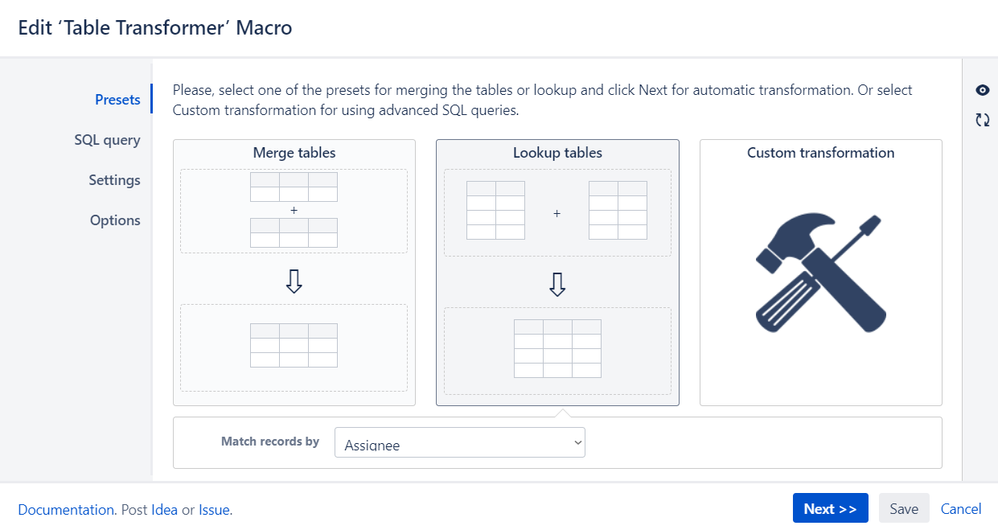Click the Cancel link

coord(960,508)
